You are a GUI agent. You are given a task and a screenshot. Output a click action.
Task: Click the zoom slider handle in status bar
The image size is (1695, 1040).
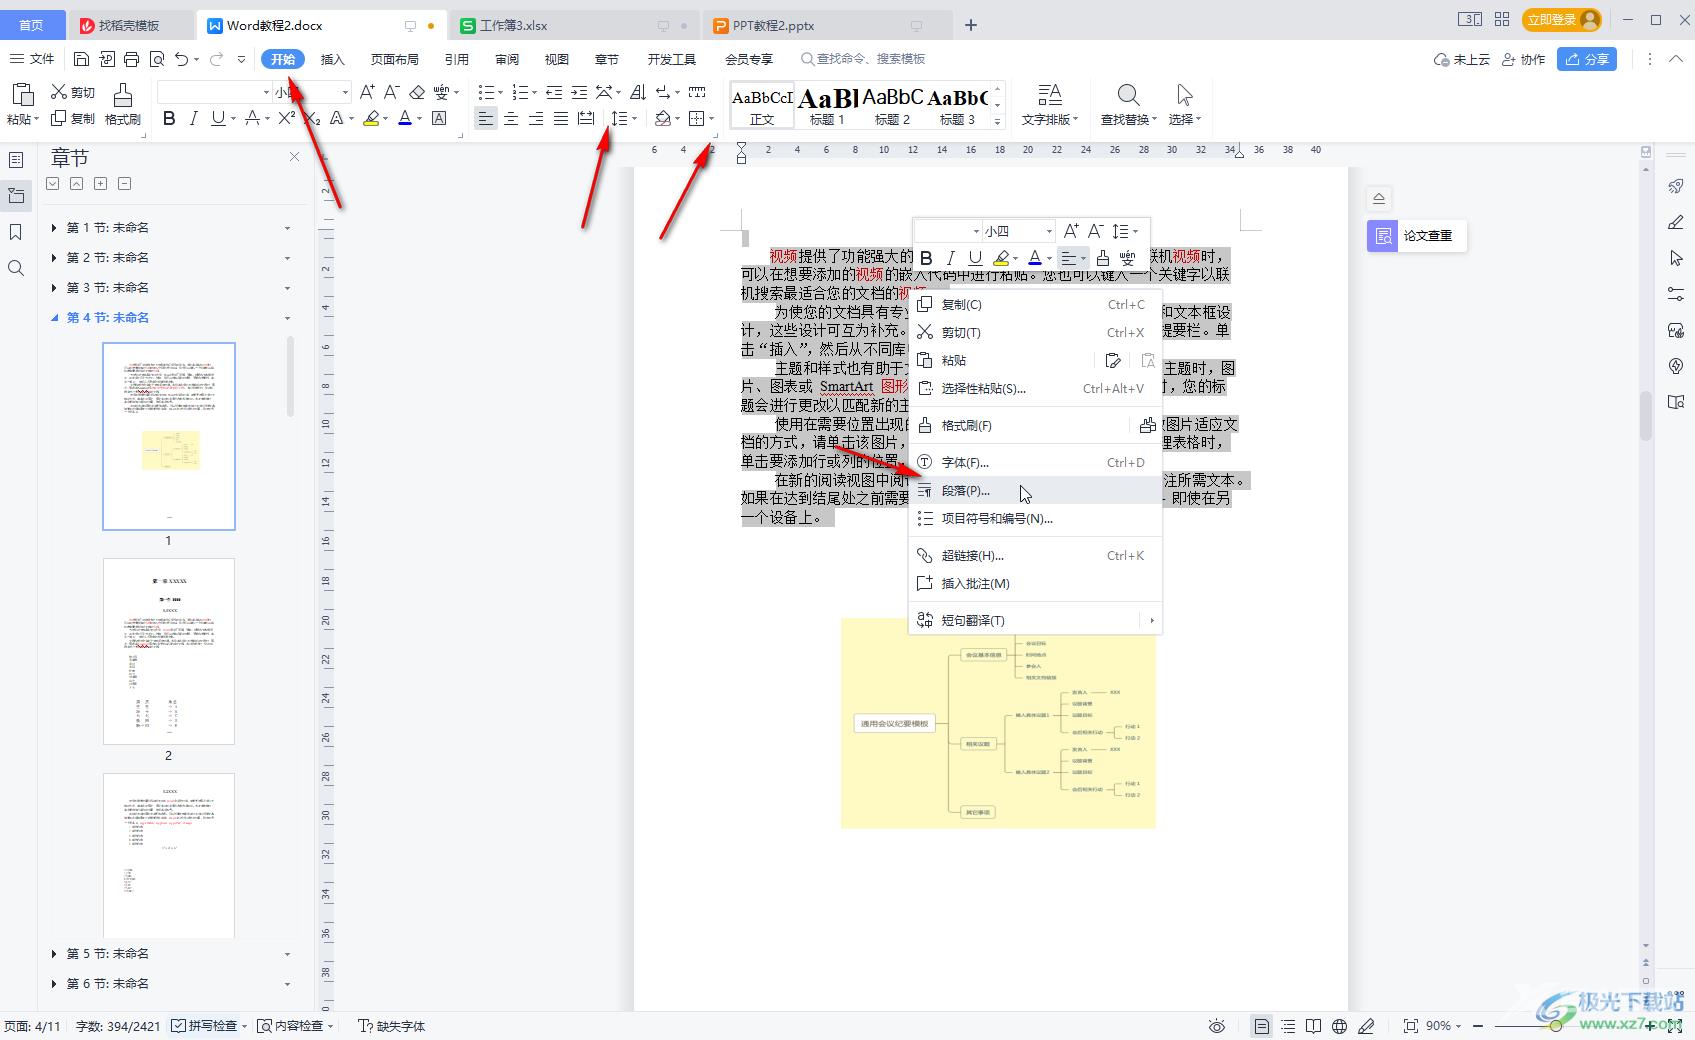coord(1556,1026)
